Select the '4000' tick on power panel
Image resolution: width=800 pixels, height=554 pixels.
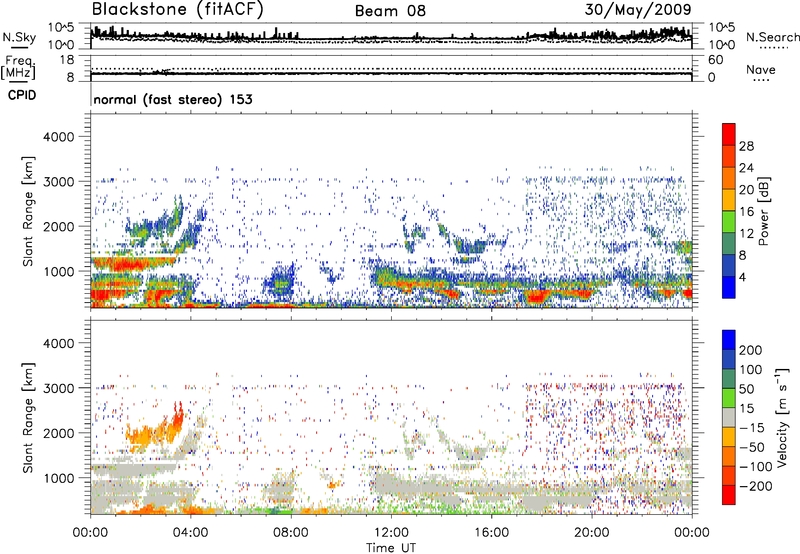pyautogui.click(x=58, y=137)
